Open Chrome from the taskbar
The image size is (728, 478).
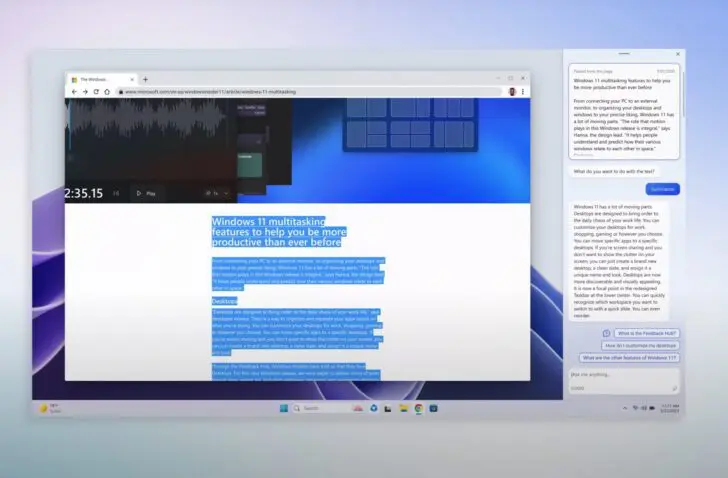pos(419,408)
